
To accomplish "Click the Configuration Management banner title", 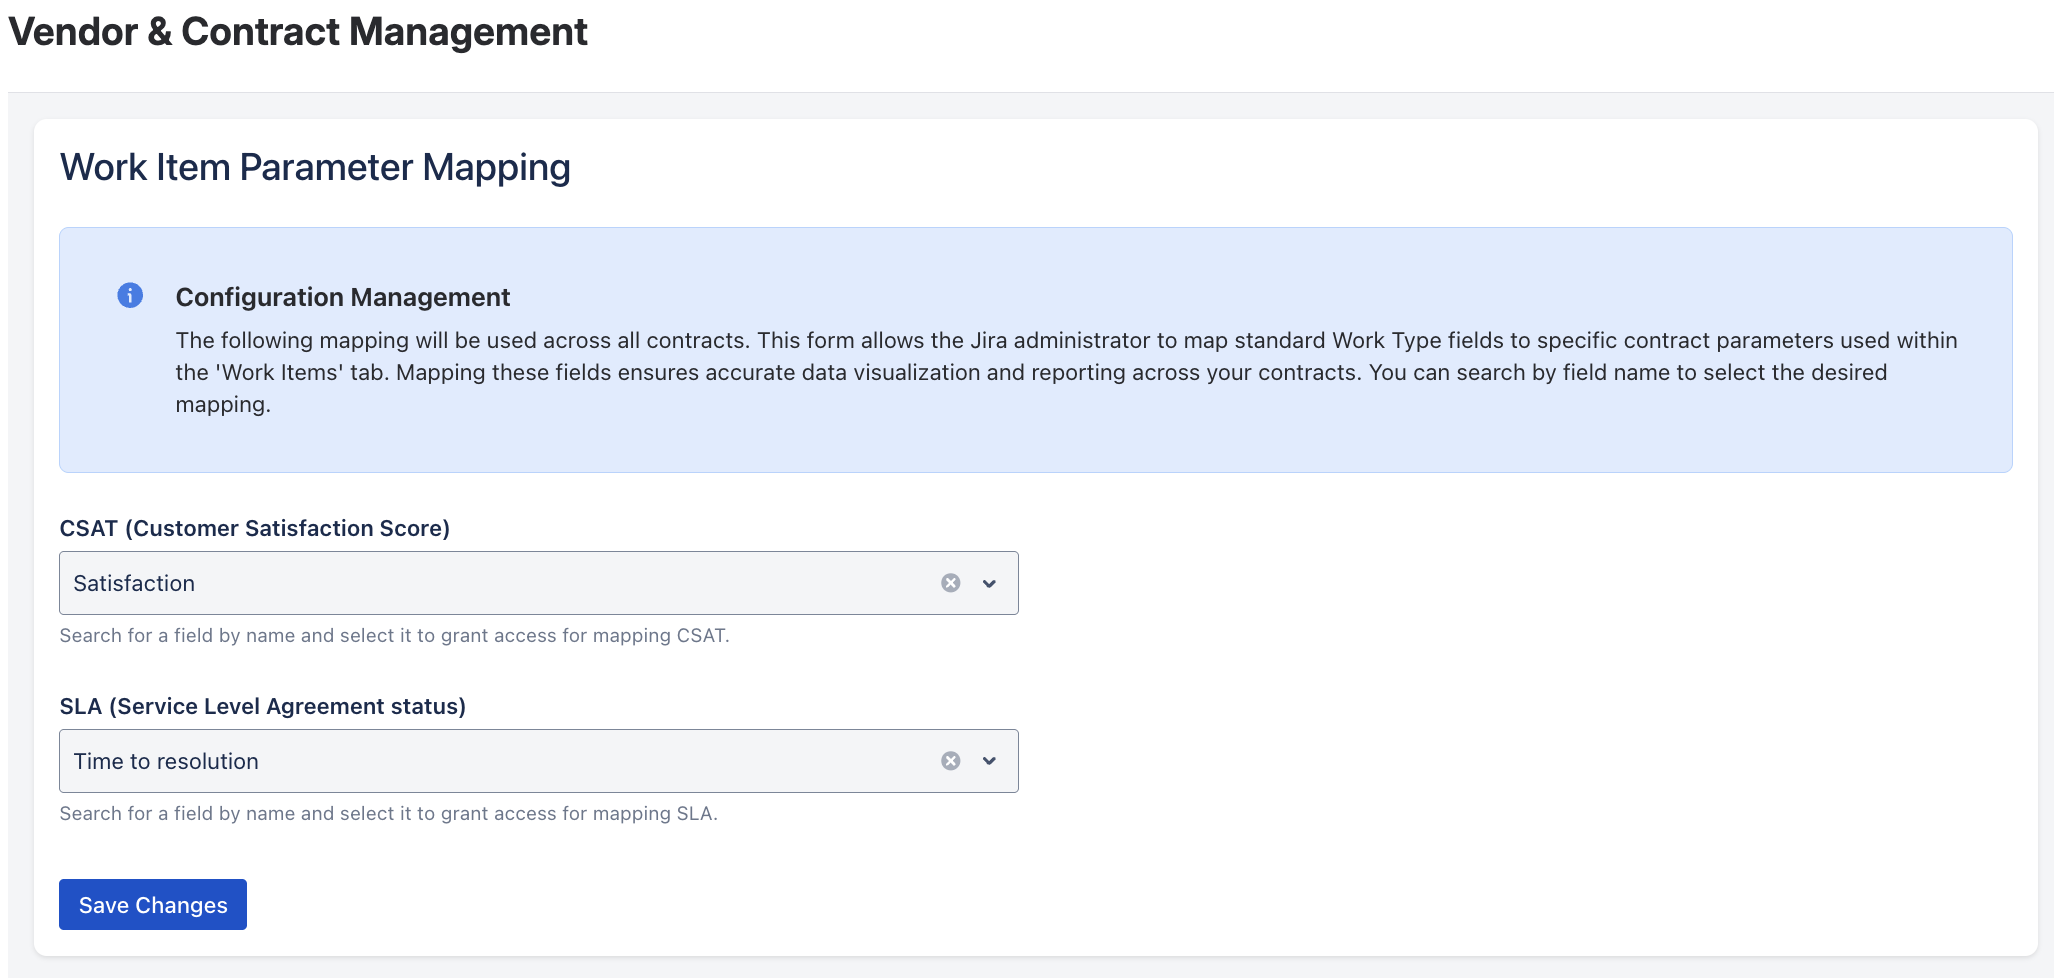I will coord(343,297).
